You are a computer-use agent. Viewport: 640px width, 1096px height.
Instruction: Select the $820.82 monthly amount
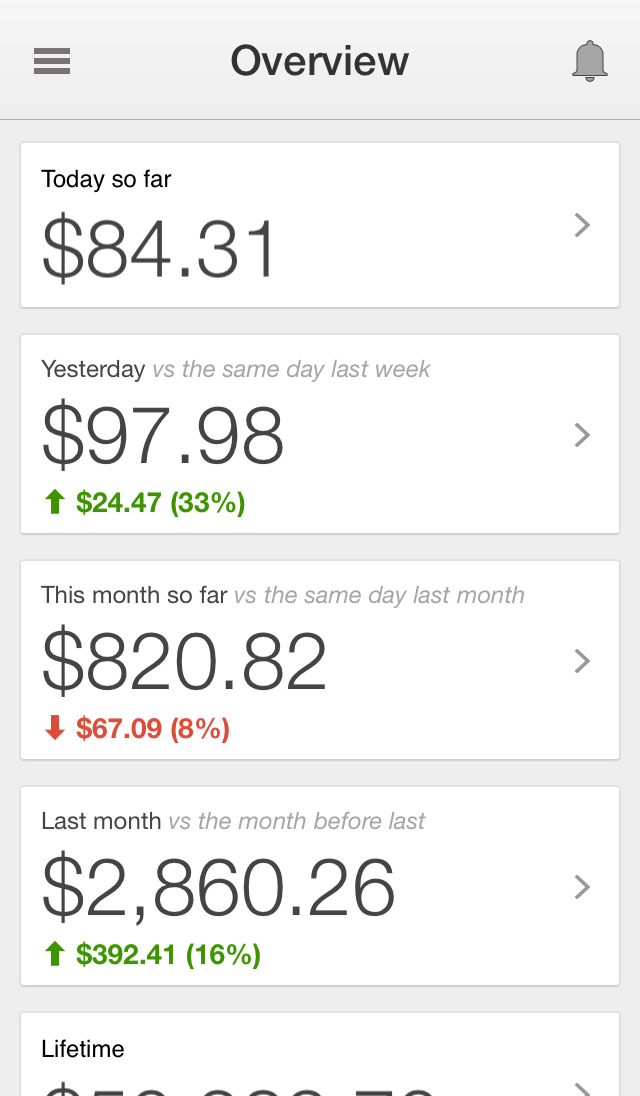(185, 663)
